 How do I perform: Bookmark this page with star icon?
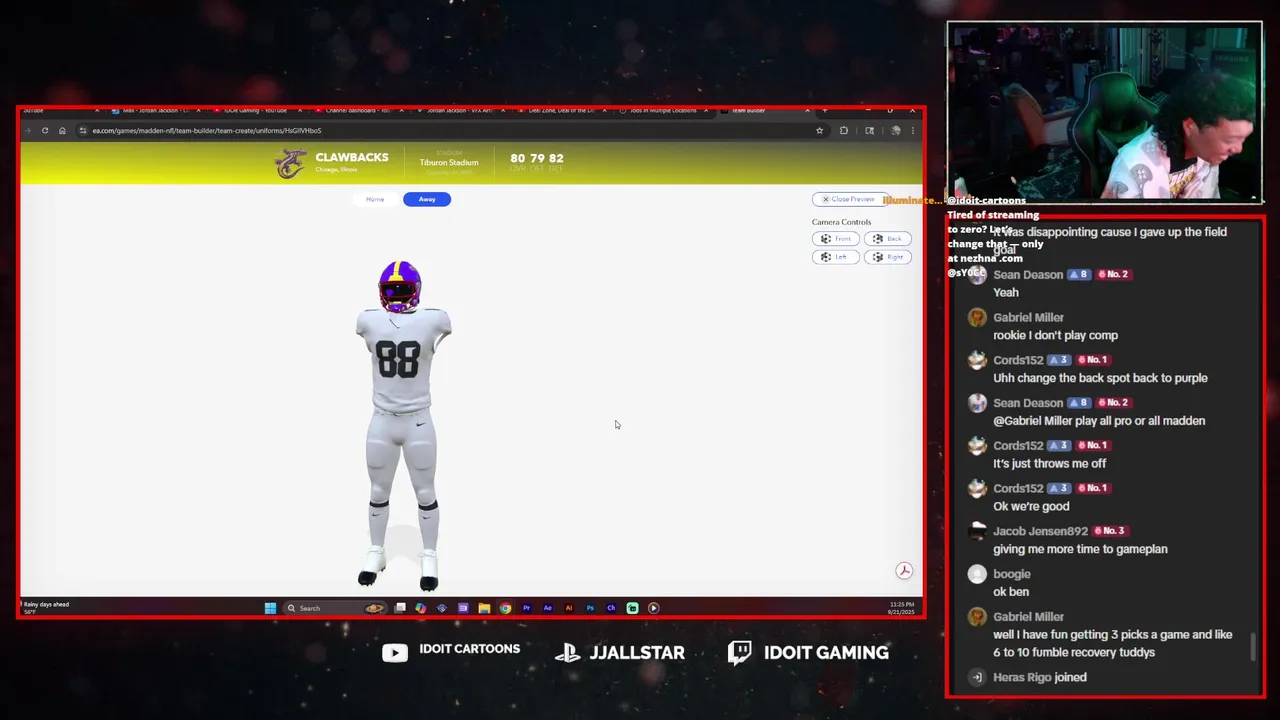tap(820, 130)
